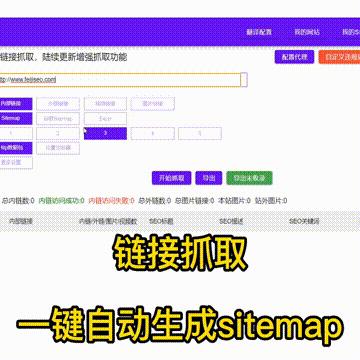360x360 pixels.
Task: Choose the Excel output option
Action: point(105,118)
